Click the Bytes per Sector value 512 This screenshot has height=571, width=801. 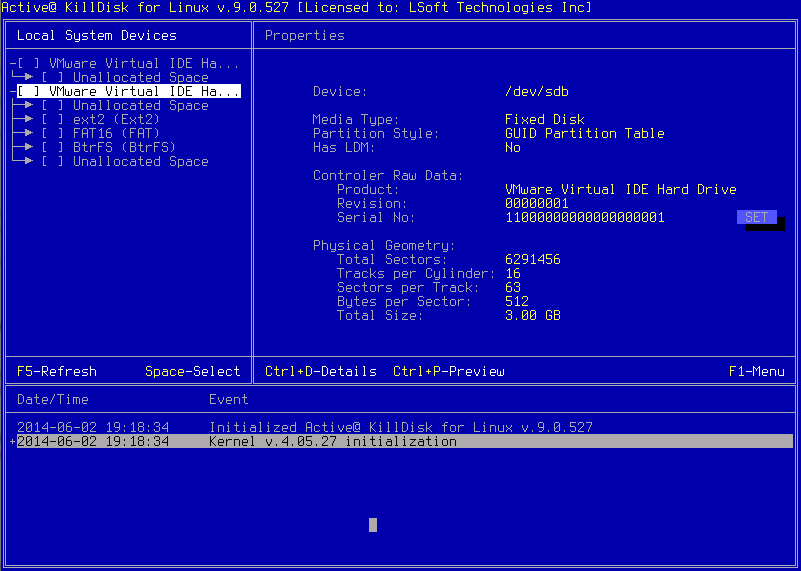click(517, 301)
